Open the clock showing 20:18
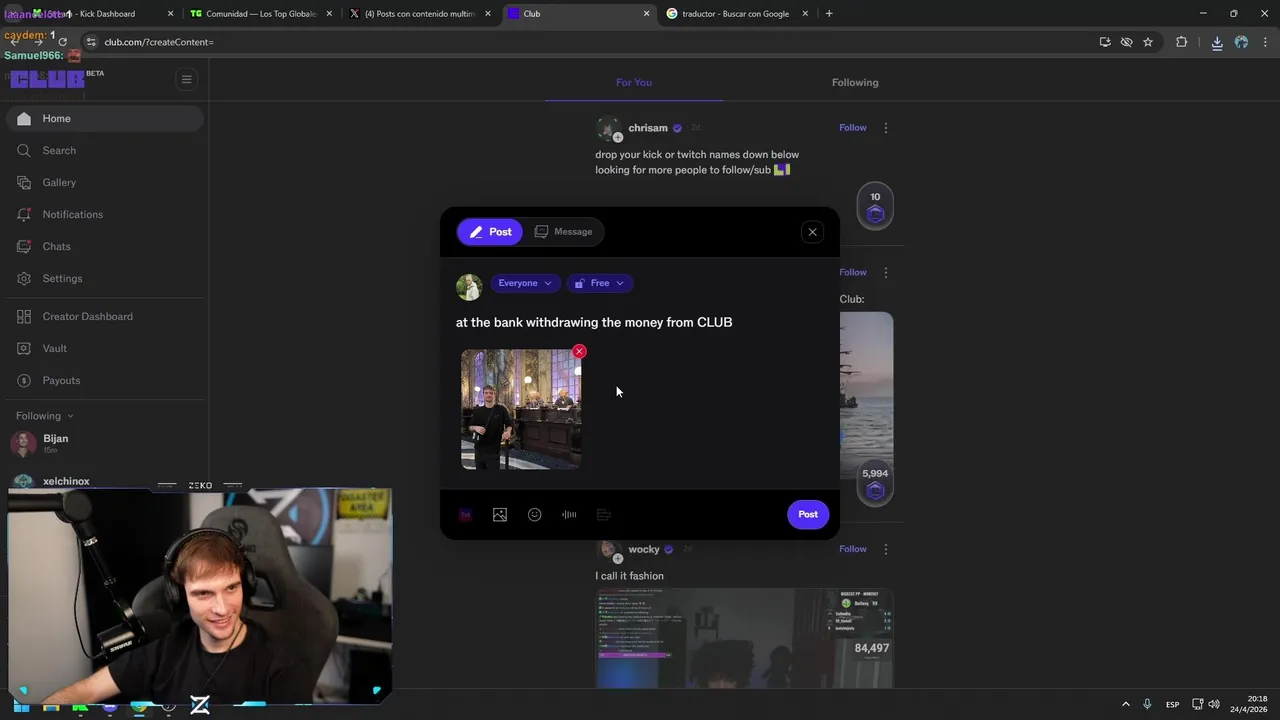 (x=1250, y=704)
